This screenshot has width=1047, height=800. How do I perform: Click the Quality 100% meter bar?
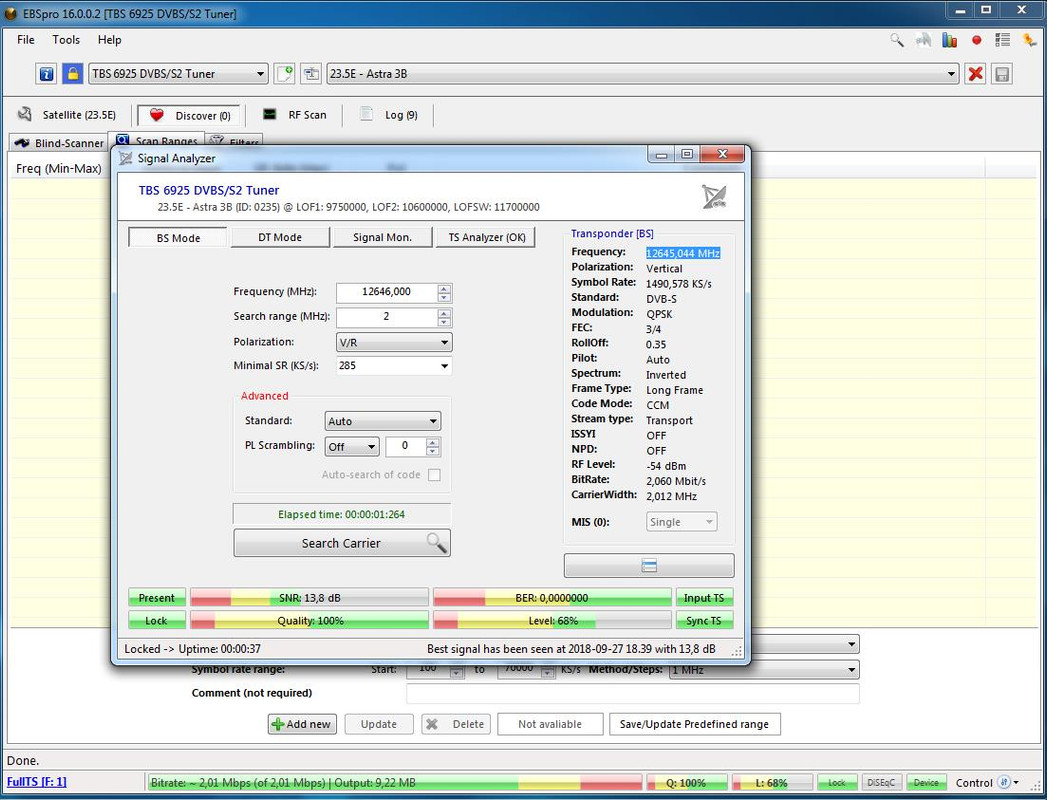click(310, 620)
